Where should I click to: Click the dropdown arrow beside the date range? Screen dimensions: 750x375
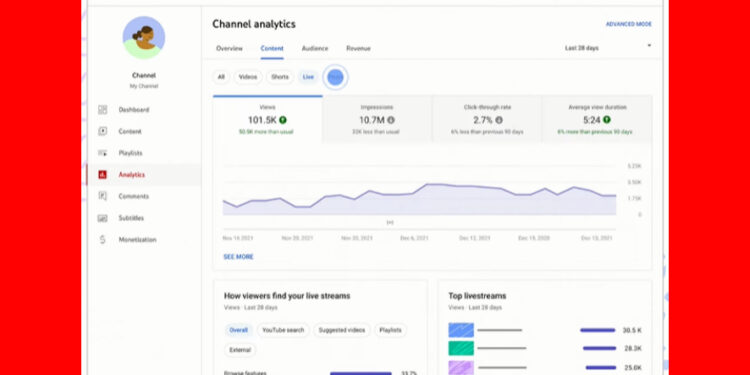pyautogui.click(x=649, y=45)
